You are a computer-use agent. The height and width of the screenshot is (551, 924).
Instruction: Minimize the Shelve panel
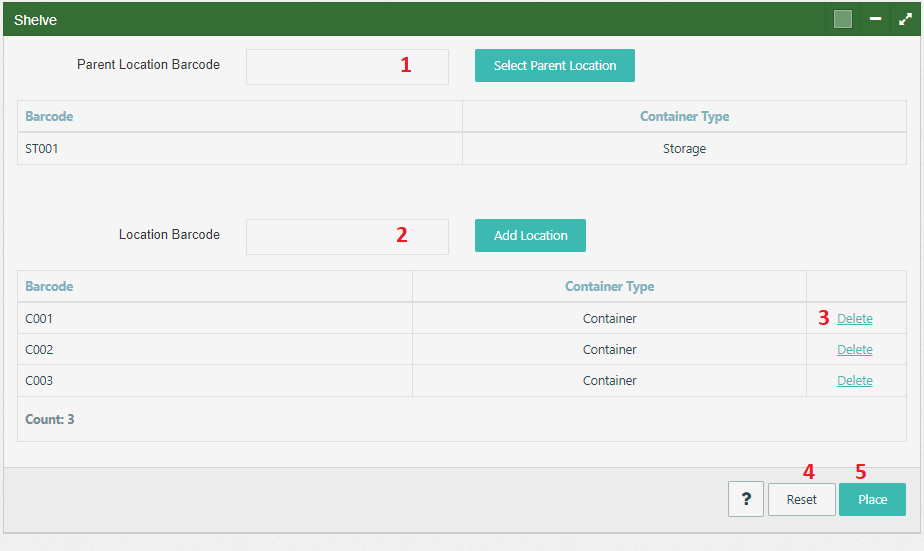(x=875, y=19)
